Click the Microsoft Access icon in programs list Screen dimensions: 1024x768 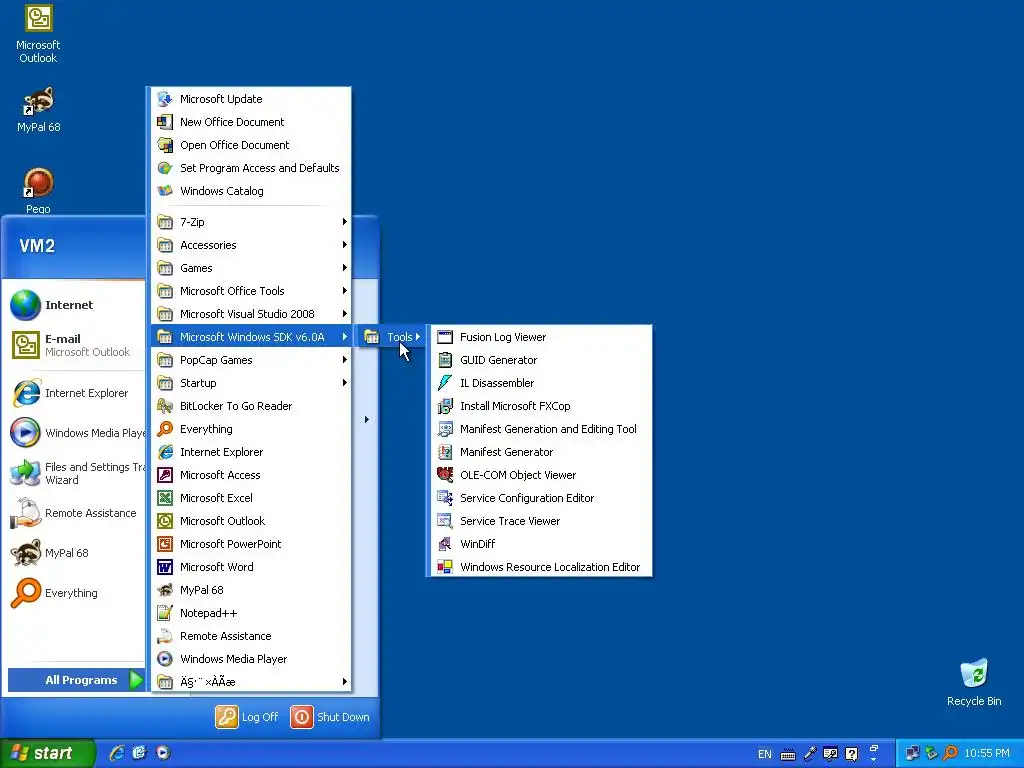click(x=165, y=475)
